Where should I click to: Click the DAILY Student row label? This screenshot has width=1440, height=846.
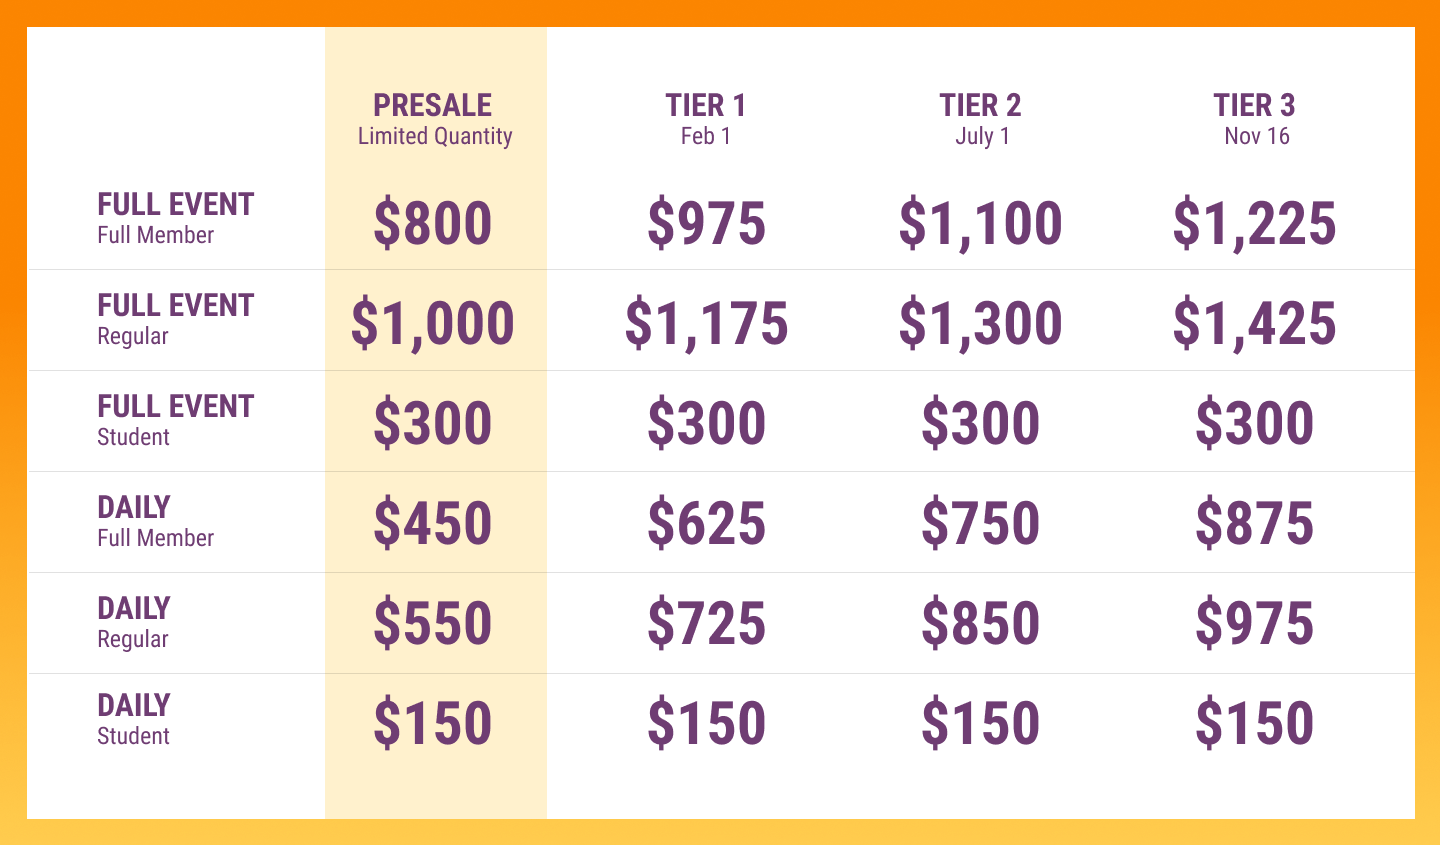[134, 719]
